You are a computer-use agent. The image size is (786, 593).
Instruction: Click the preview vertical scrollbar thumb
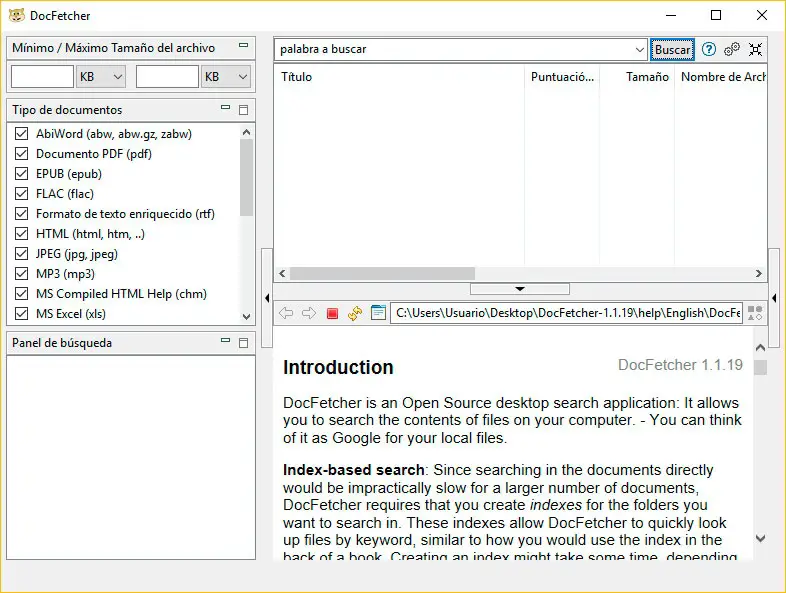tap(760, 367)
